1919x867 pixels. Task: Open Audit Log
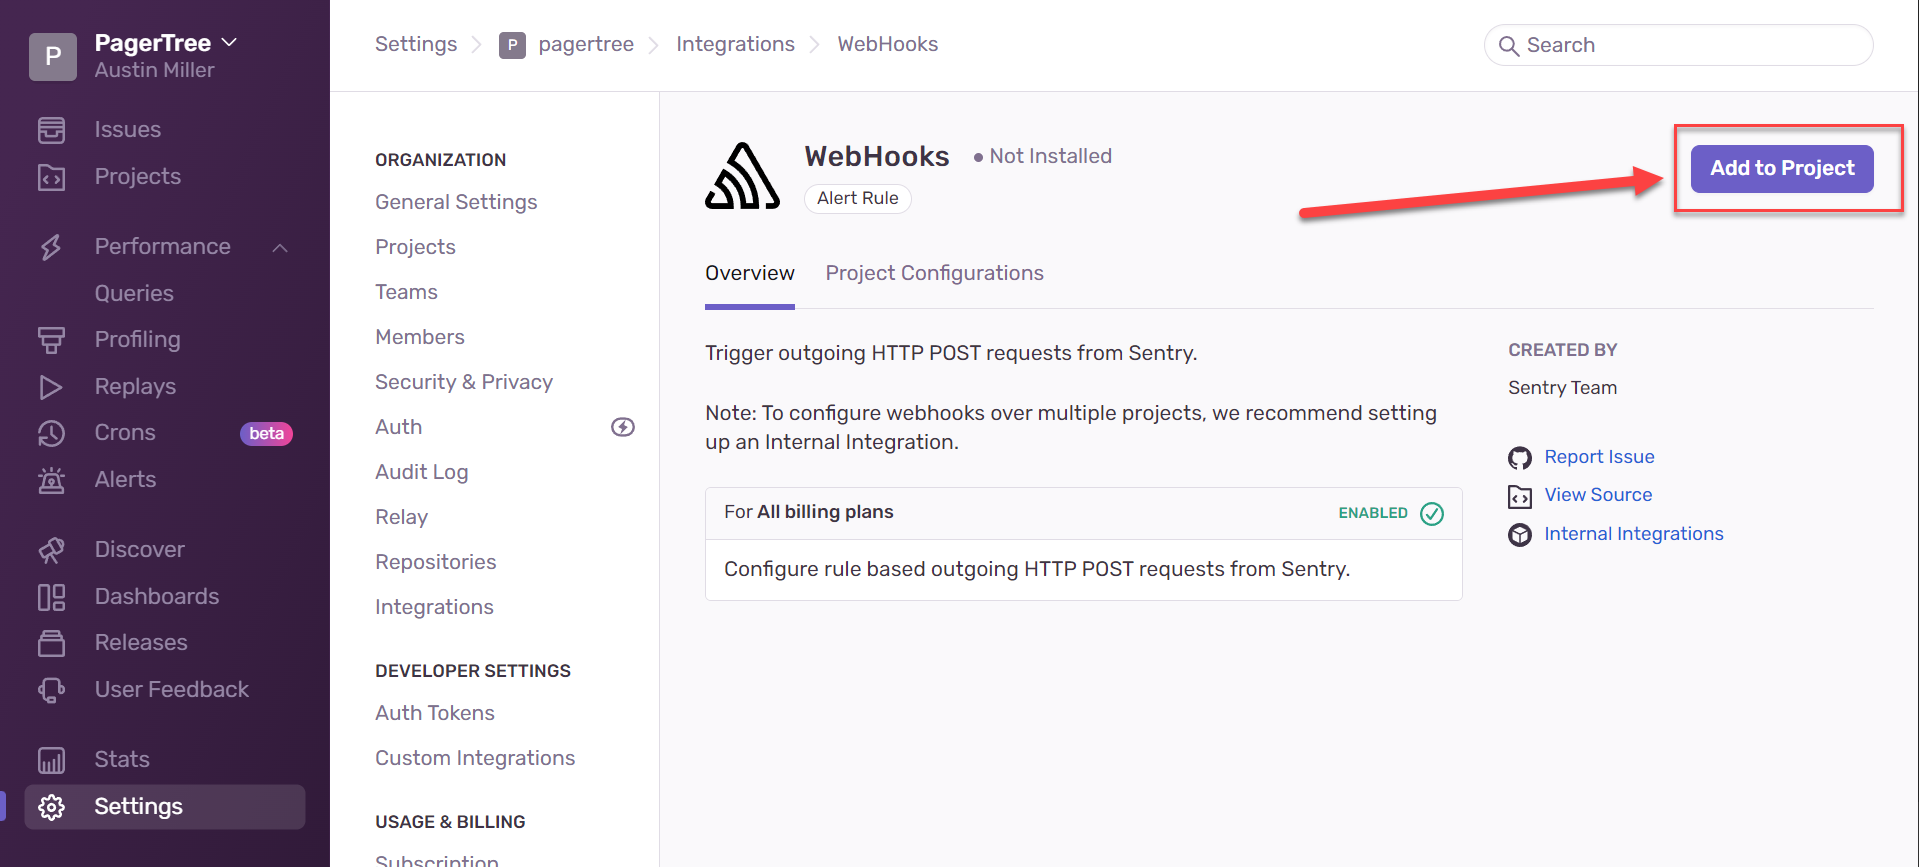coord(421,472)
